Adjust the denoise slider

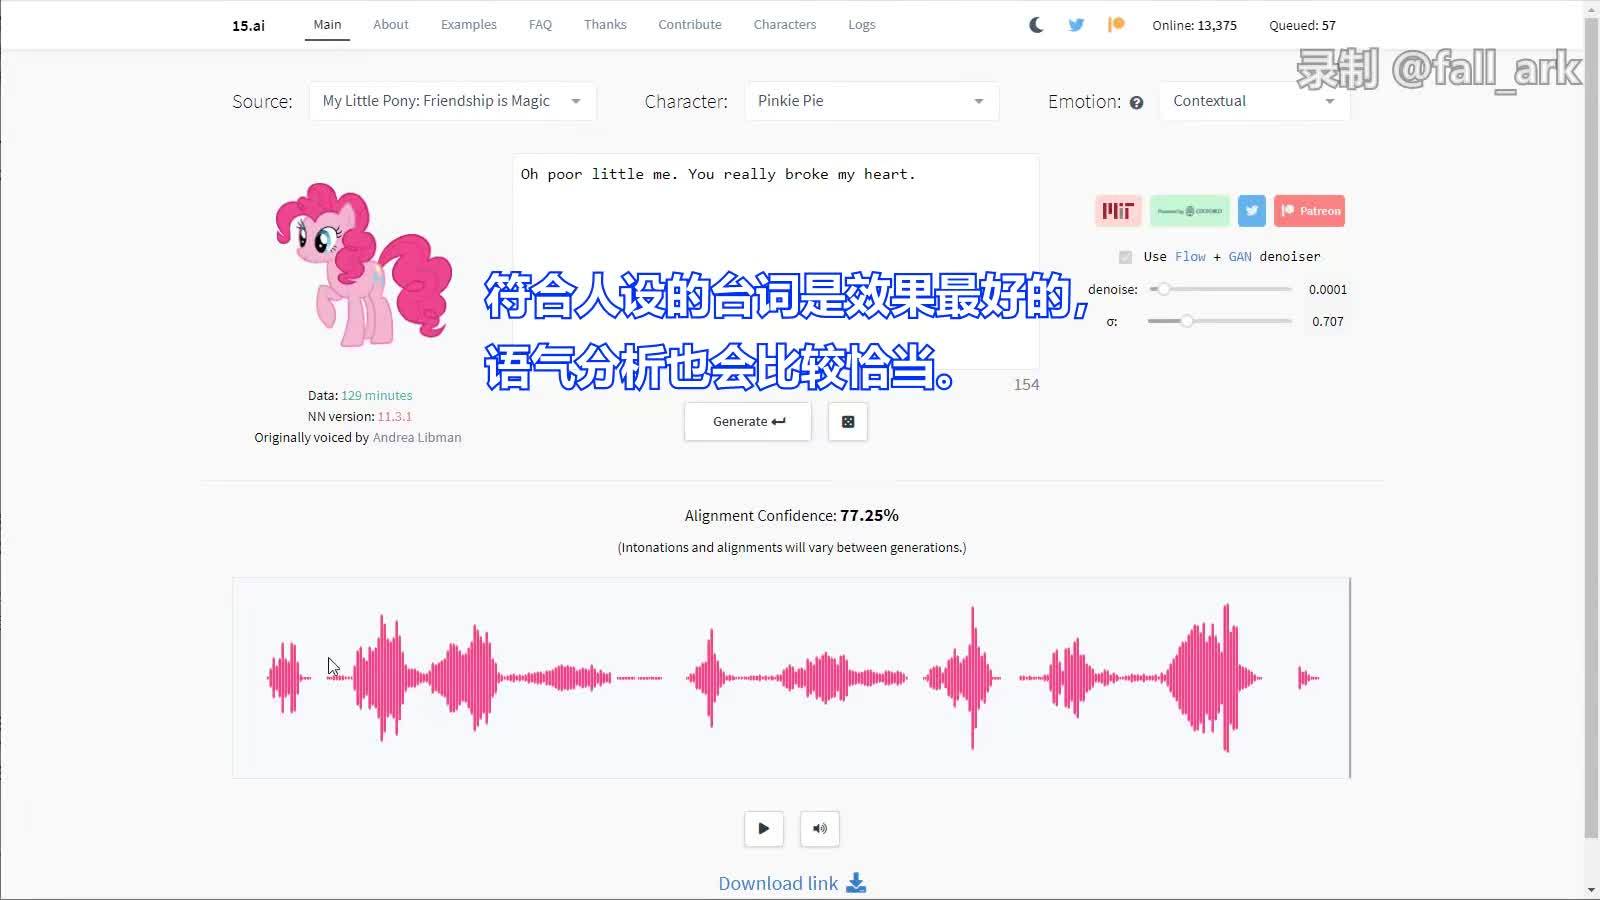click(x=1220, y=289)
